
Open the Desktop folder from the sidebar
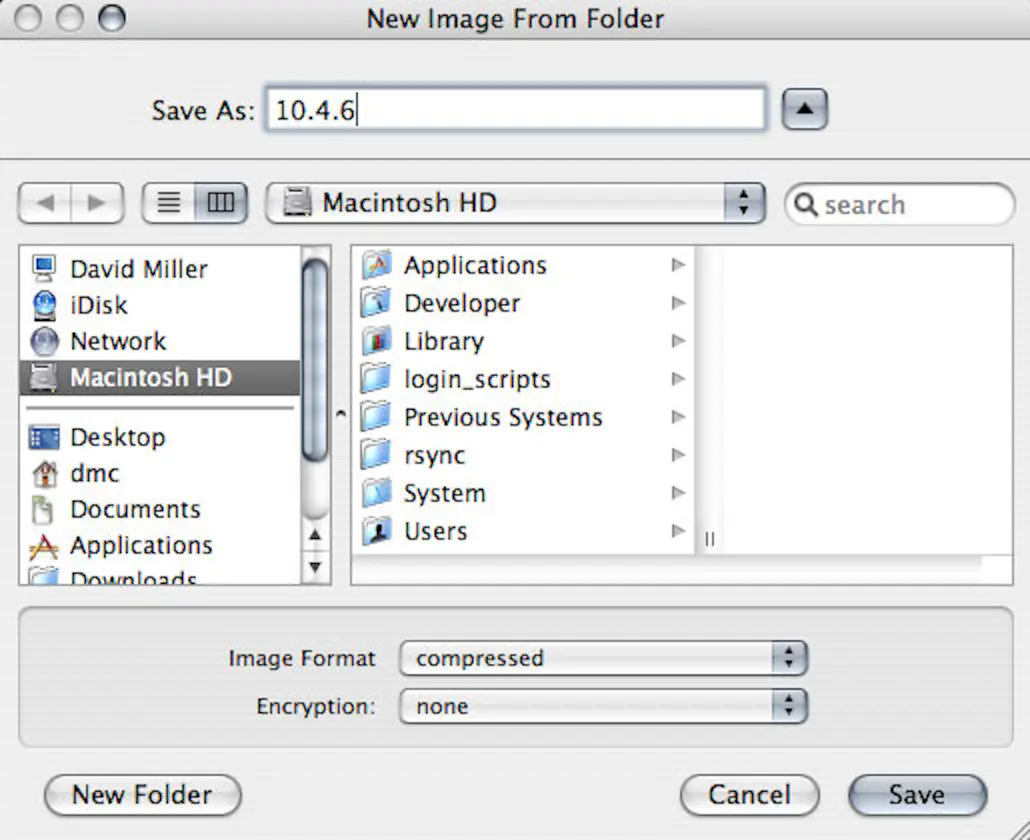[117, 437]
